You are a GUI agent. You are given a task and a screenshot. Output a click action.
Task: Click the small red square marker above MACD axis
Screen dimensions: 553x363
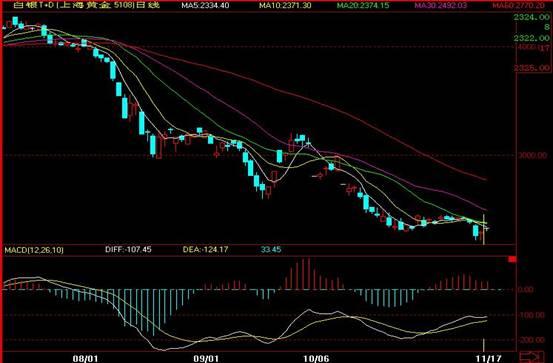pos(512,260)
